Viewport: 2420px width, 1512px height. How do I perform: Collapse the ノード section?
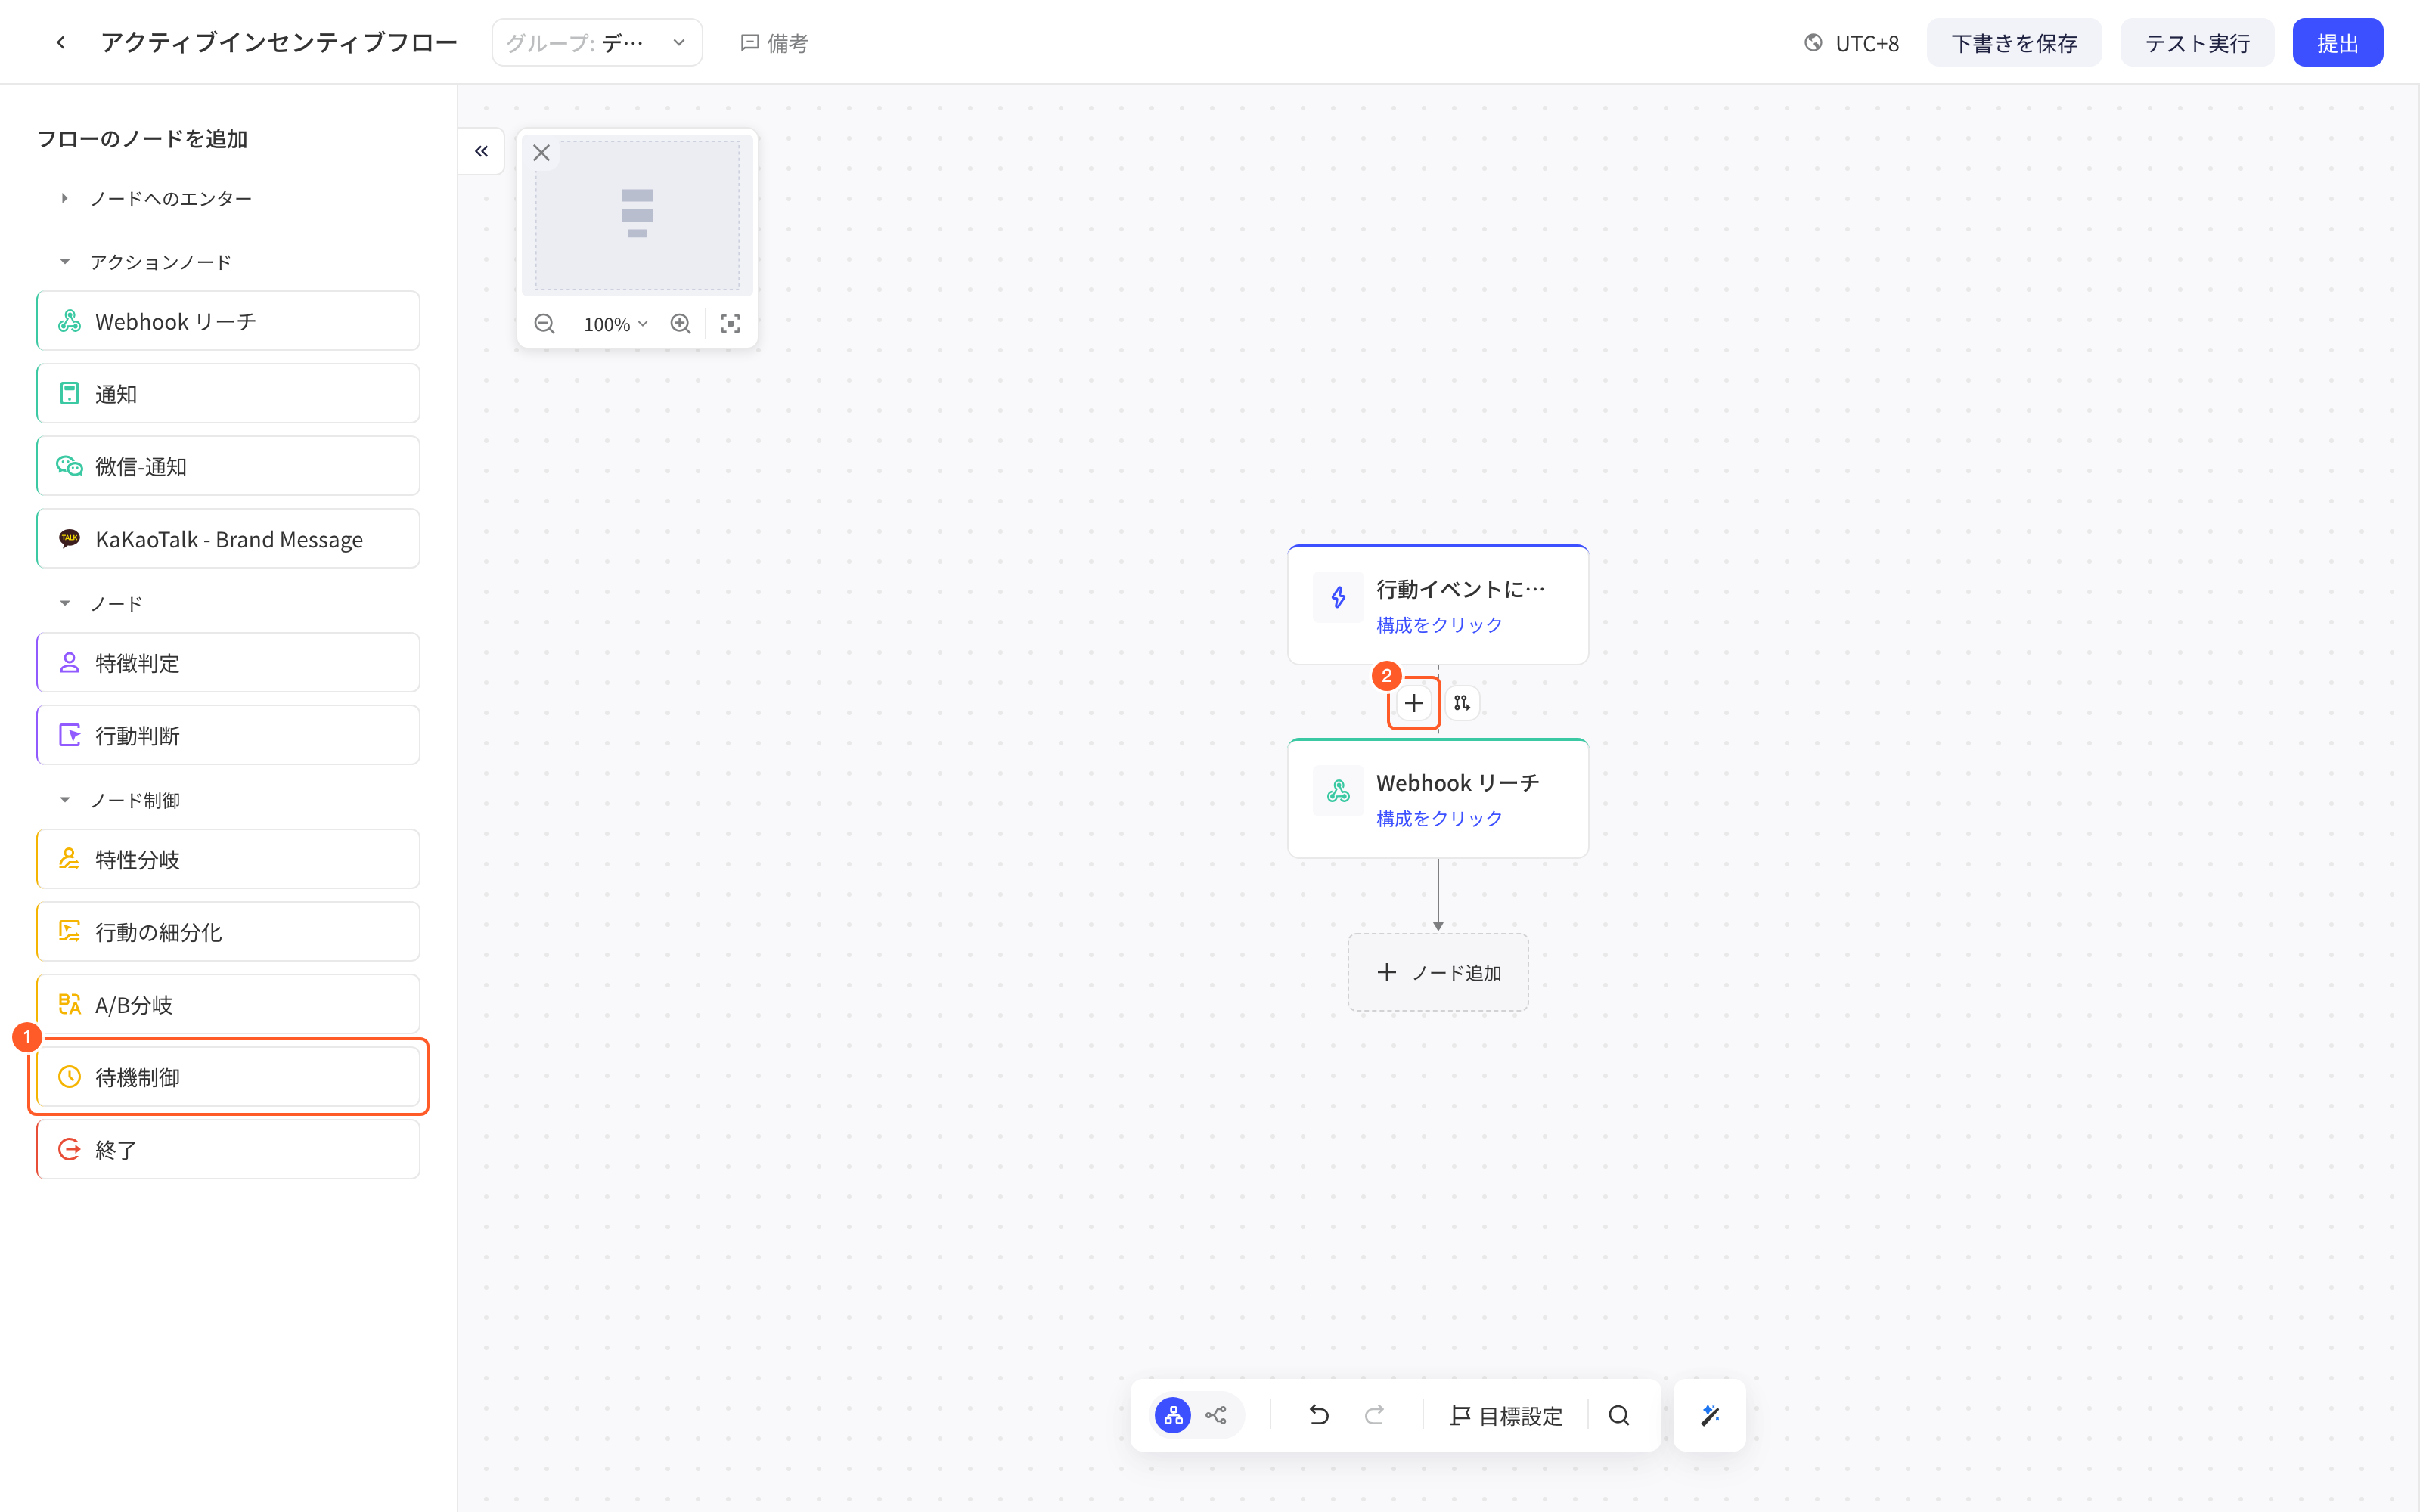click(x=64, y=603)
